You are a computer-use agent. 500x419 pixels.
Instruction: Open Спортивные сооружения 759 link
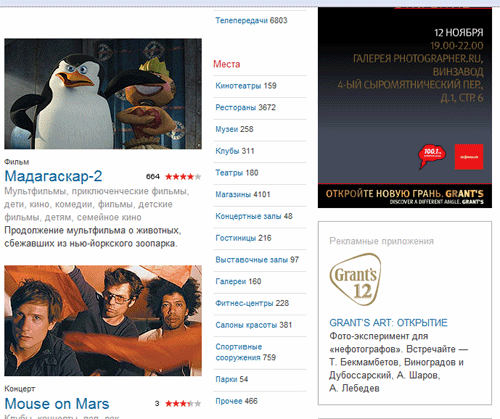[x=246, y=352]
